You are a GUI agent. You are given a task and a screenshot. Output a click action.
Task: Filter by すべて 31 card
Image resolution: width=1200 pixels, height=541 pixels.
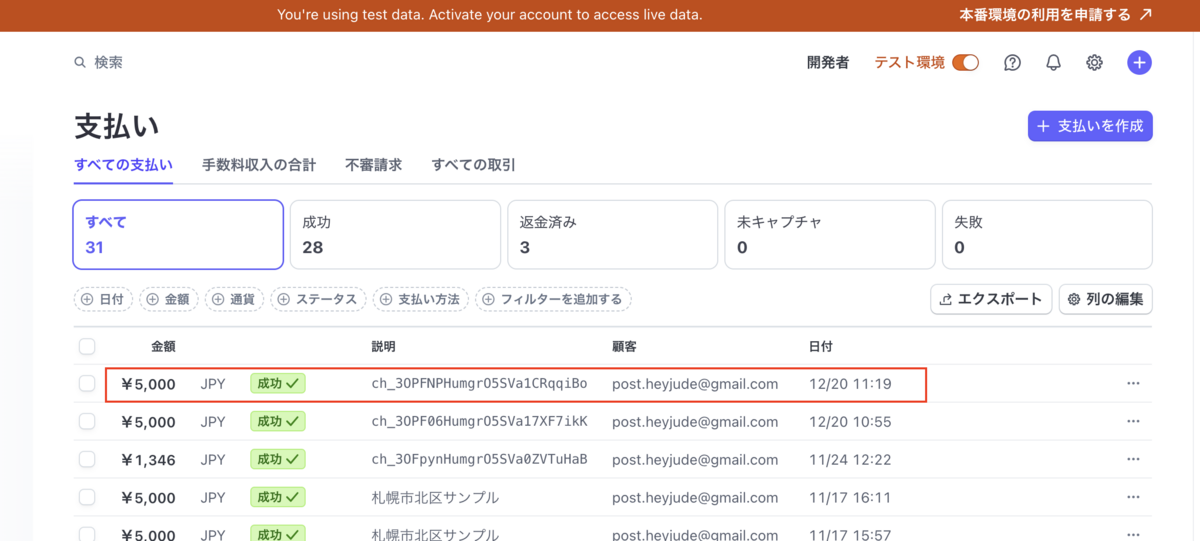point(178,235)
